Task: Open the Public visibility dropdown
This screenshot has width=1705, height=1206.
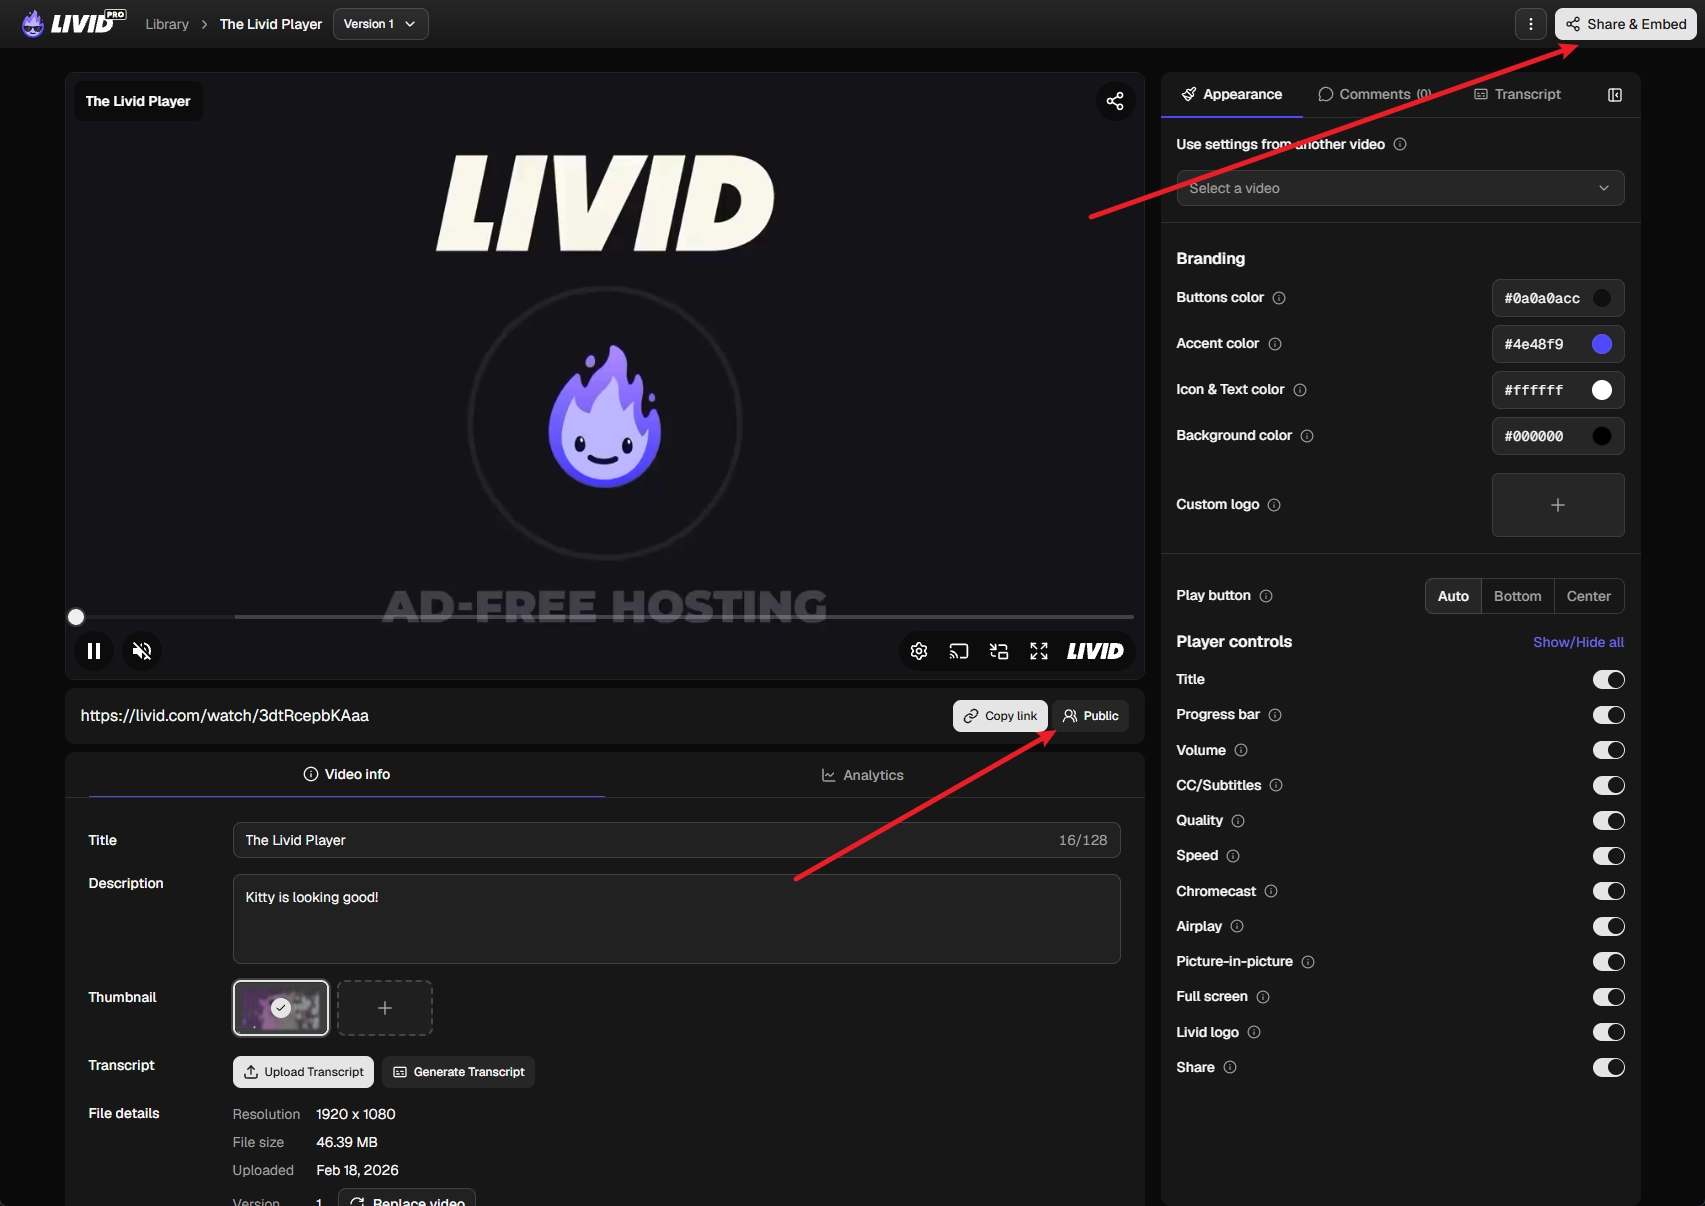Action: 1090,716
